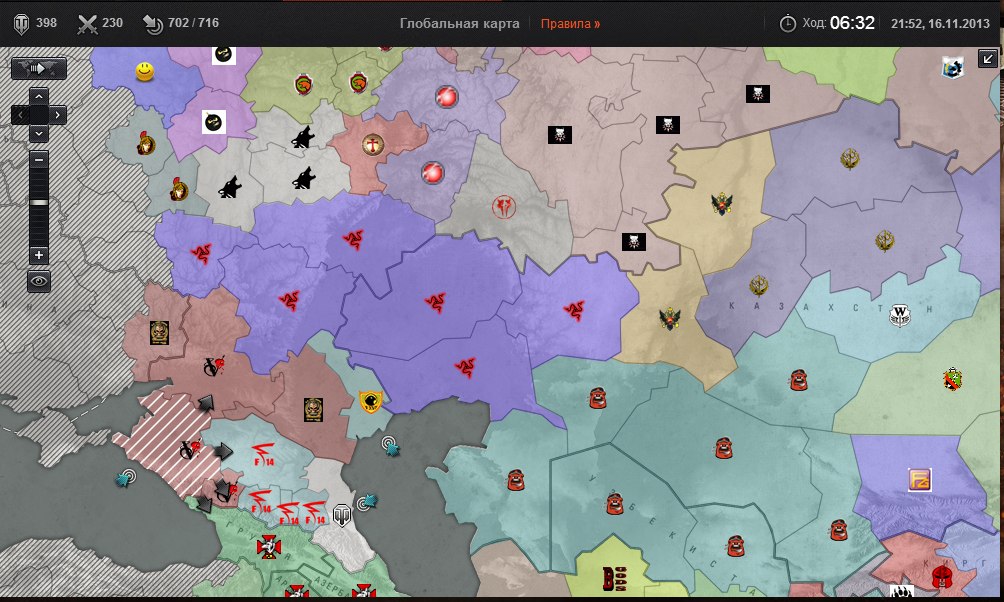Zoom in with the plus button
Viewport: 1004px width, 602px height.
coord(39,255)
